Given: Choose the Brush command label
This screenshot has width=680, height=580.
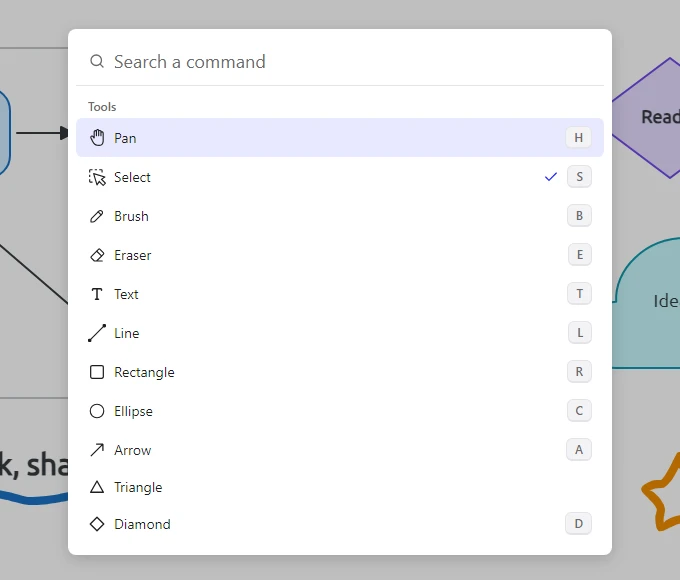Looking at the screenshot, I should 131,216.
